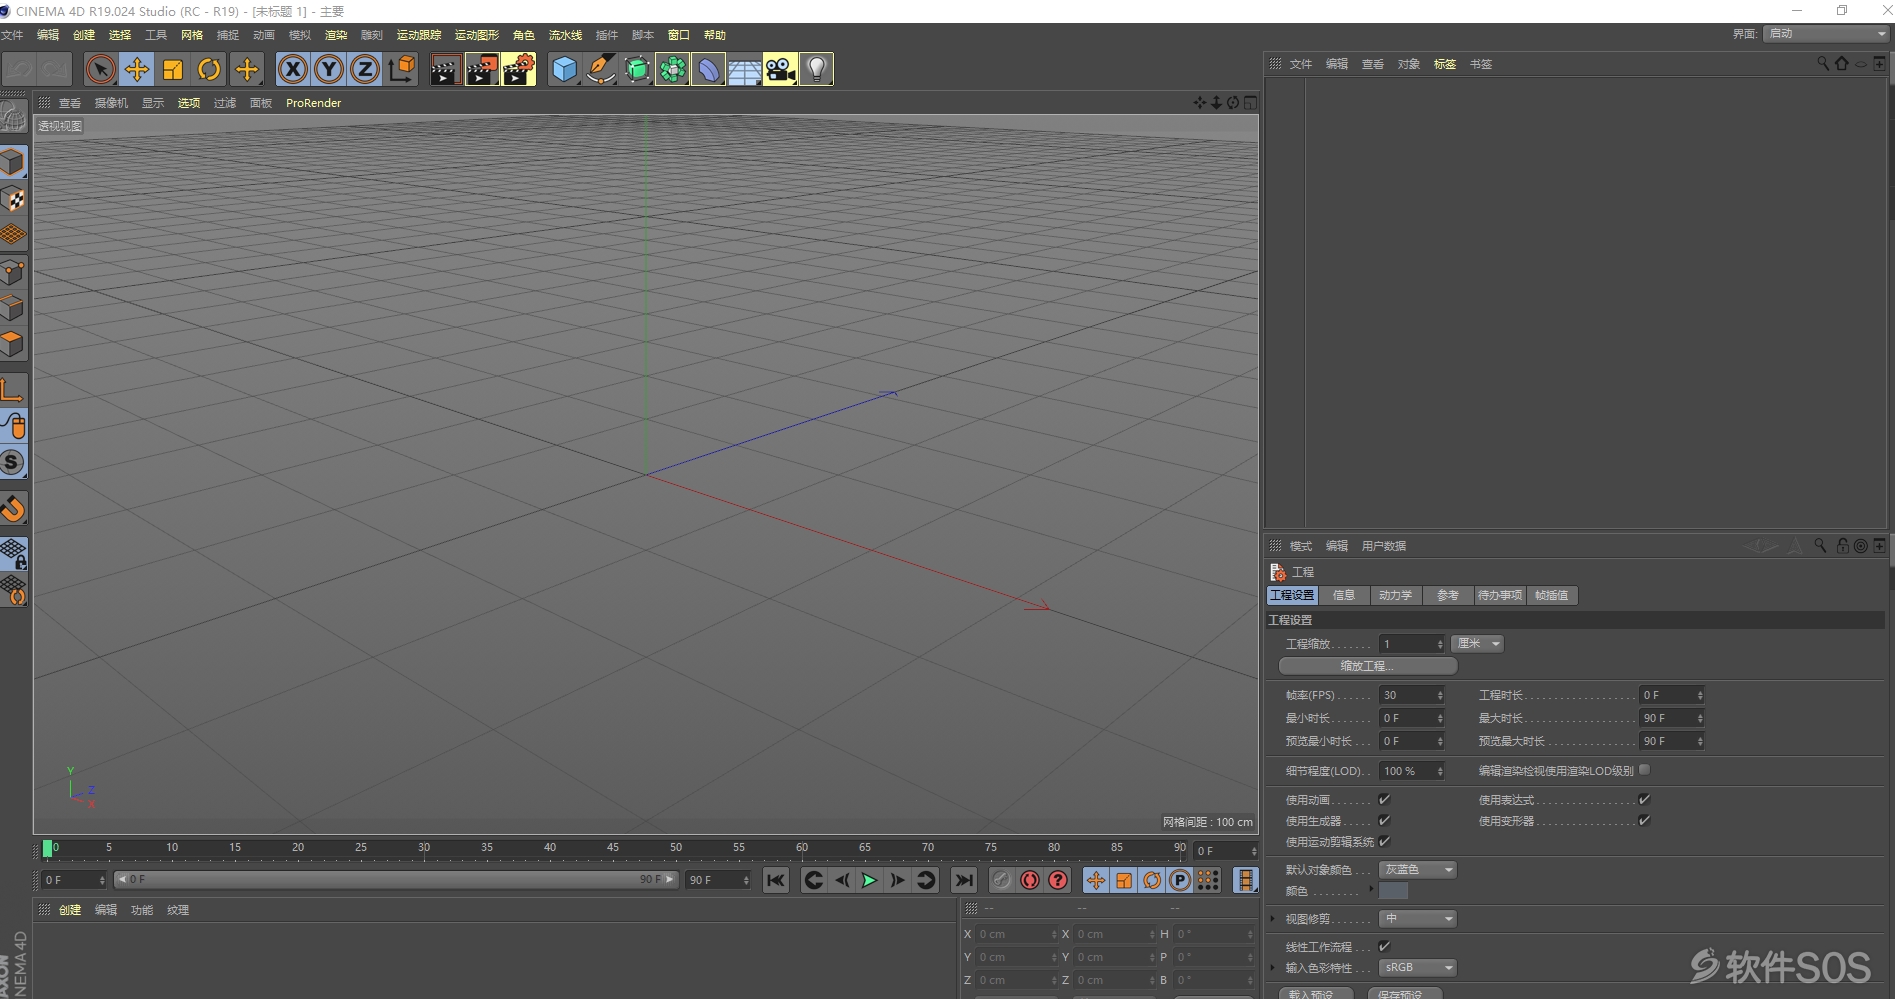The height and width of the screenshot is (999, 1895).
Task: Play animation forward
Action: pyautogui.click(x=869, y=880)
